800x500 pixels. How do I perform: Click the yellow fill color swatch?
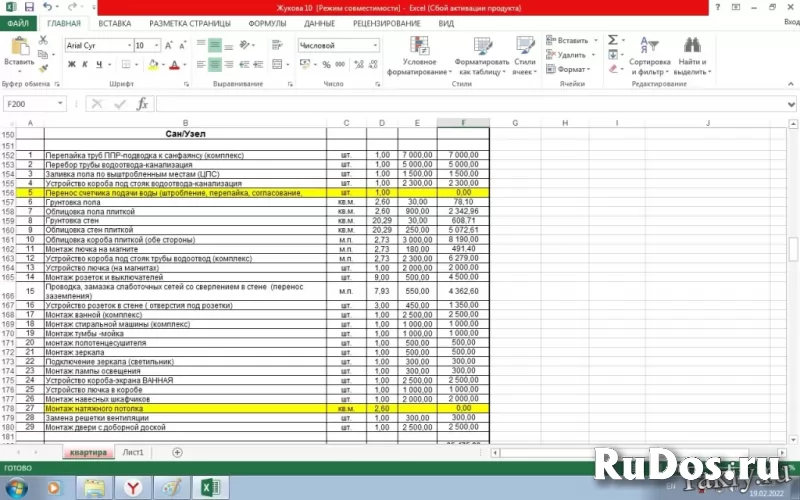[153, 65]
